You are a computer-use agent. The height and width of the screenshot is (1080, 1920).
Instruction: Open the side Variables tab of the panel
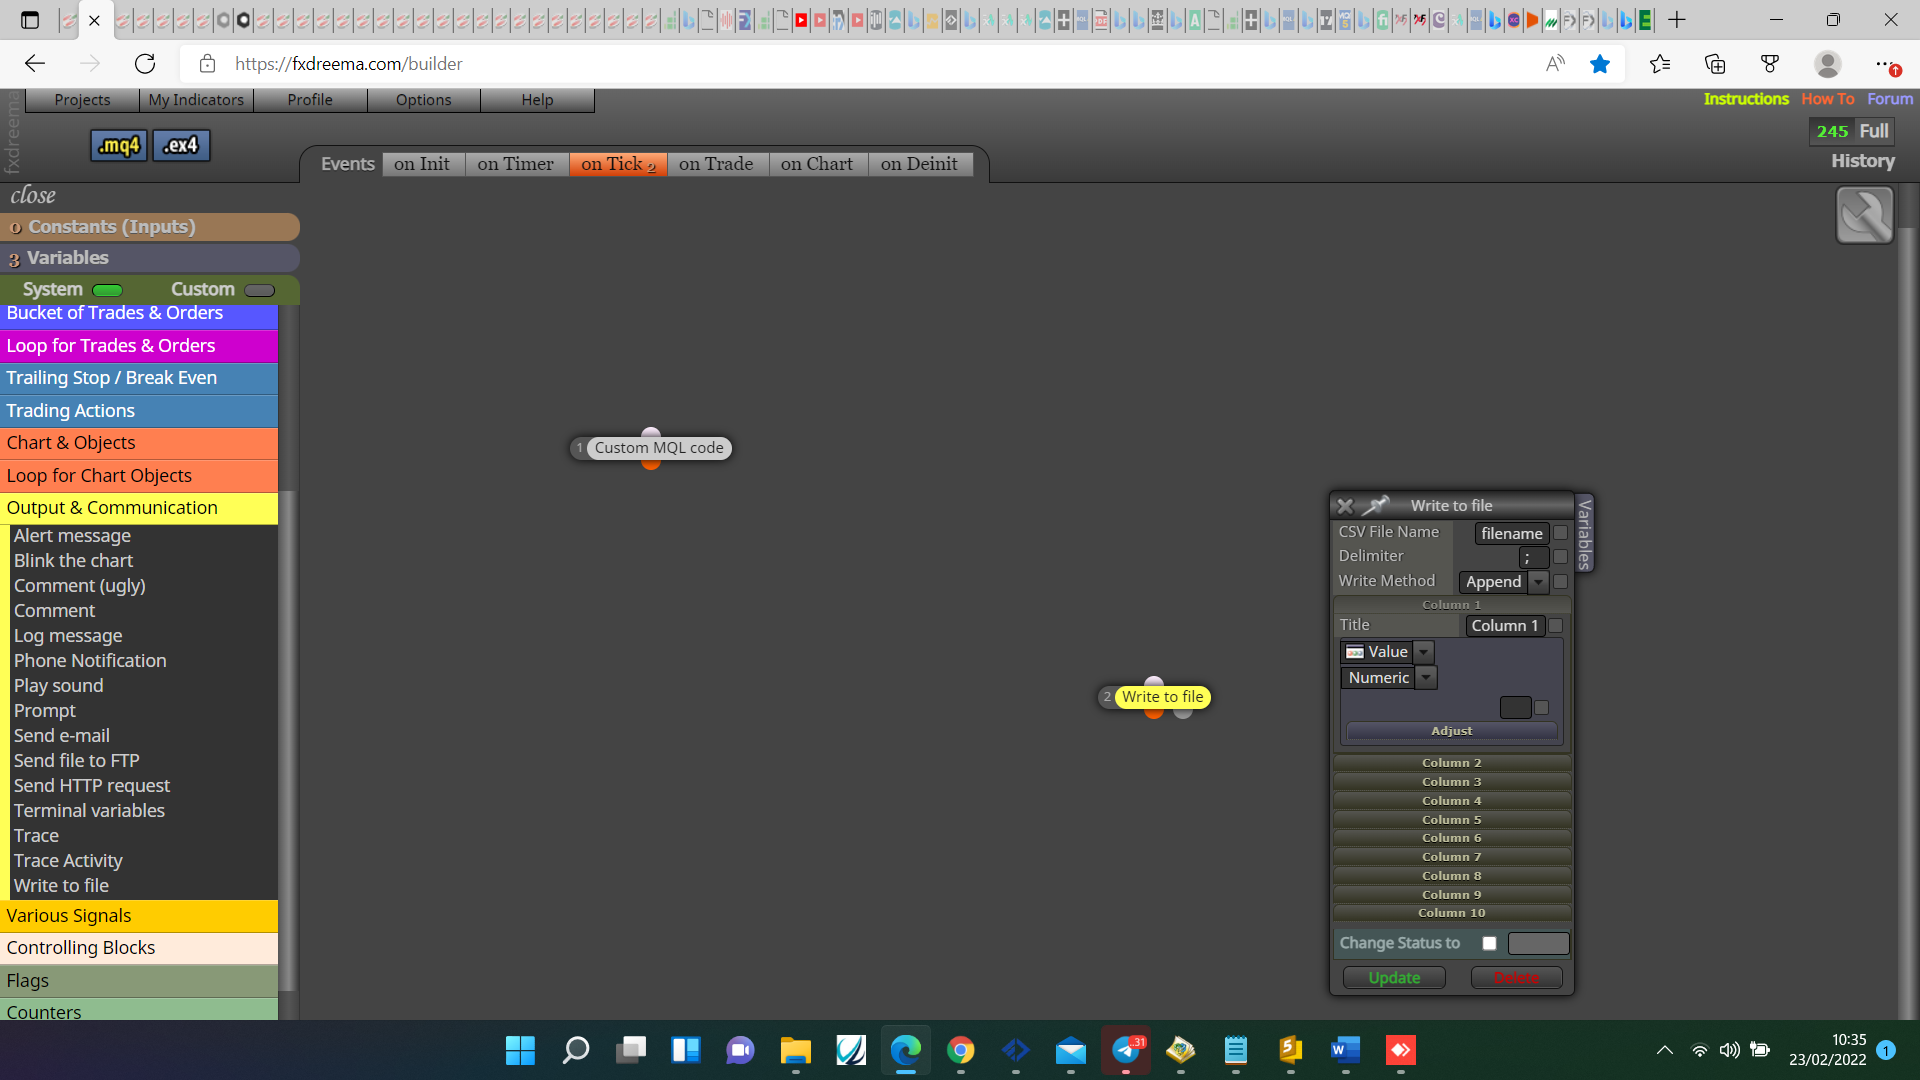click(x=1584, y=534)
